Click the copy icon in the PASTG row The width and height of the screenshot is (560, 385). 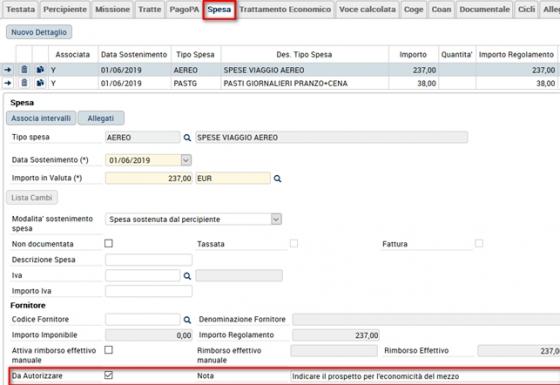click(x=40, y=83)
